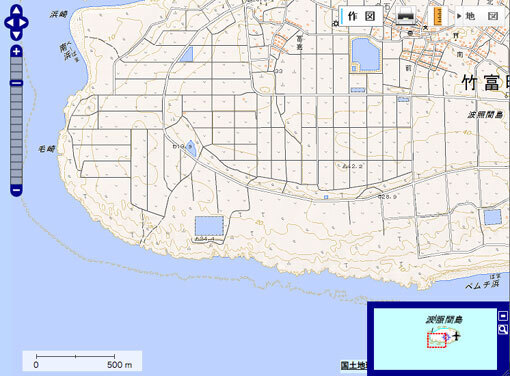Click the 0–500 m scale bar
510x376 pixels.
[x=82, y=361]
